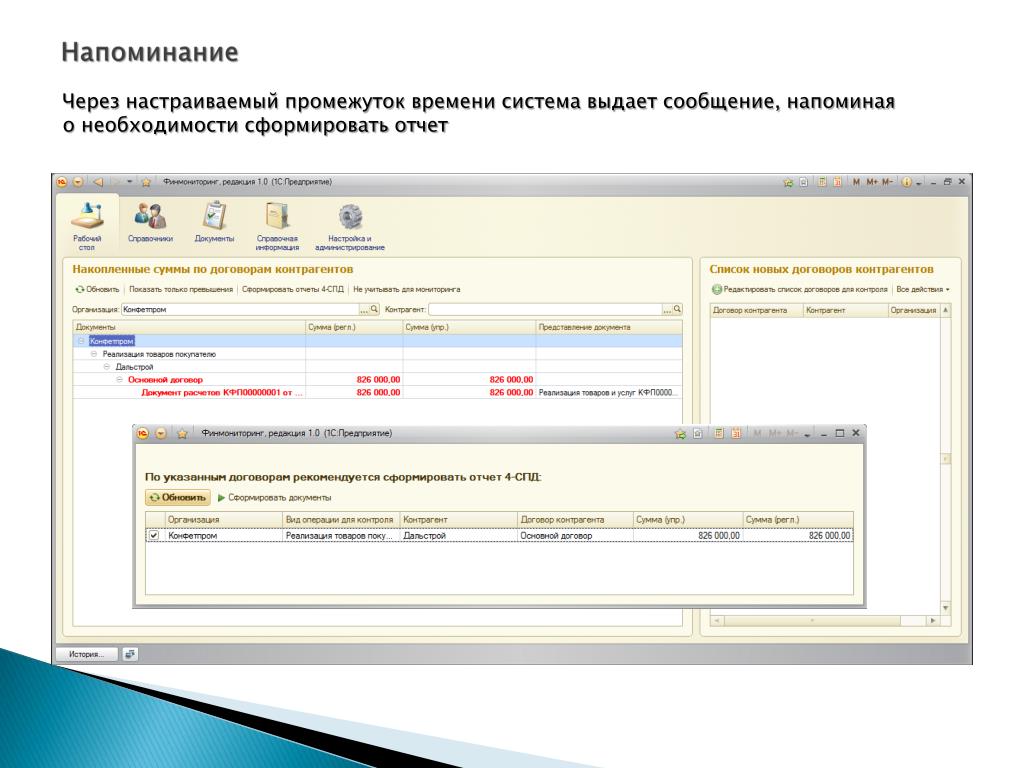Viewport: 1024px width, 768px height.
Task: Collapse Реализация товаров покупателю node
Action: (94, 354)
